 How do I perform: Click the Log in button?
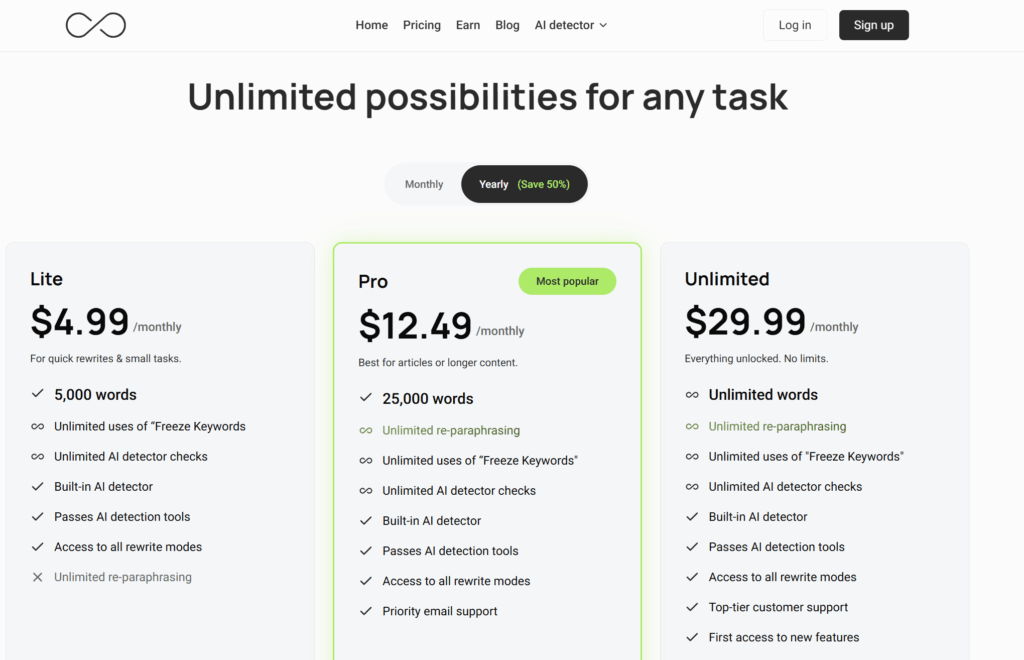795,25
